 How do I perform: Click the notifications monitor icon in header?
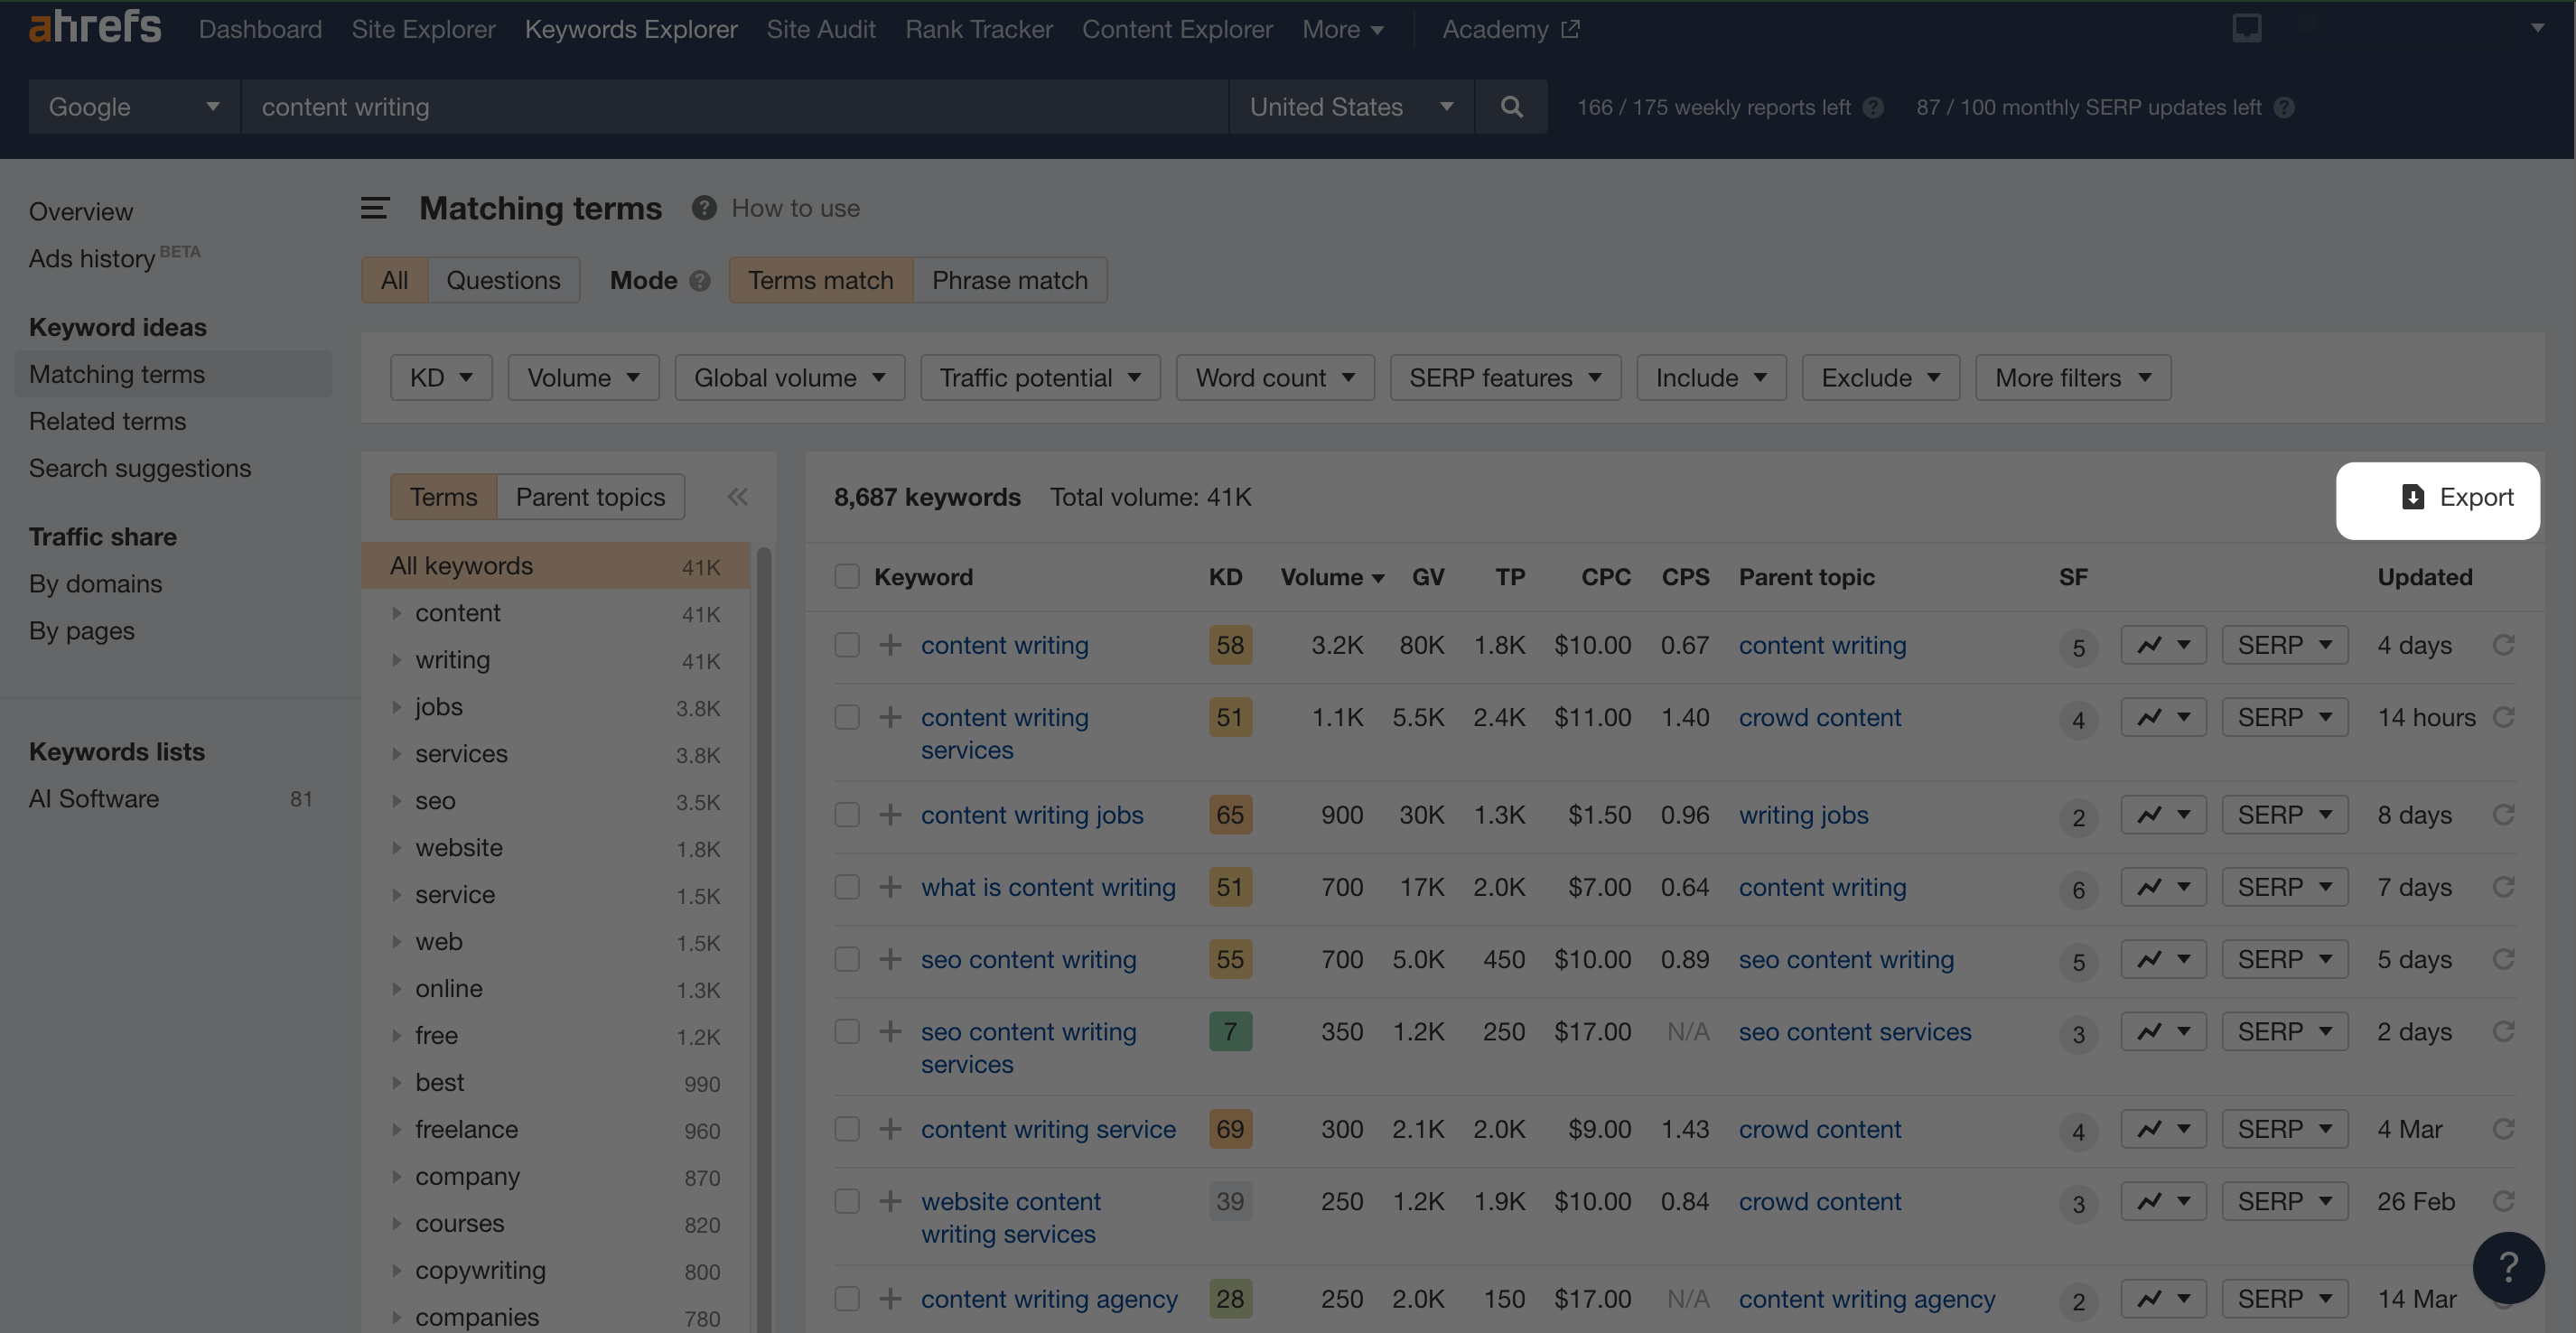[2247, 28]
